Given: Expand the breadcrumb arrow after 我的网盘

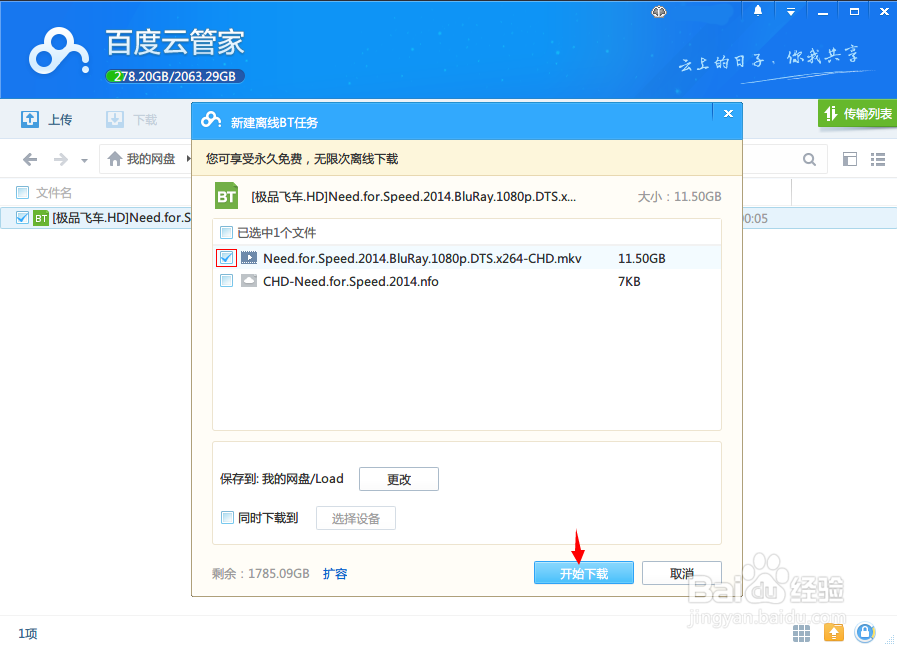Looking at the screenshot, I should tap(188, 159).
